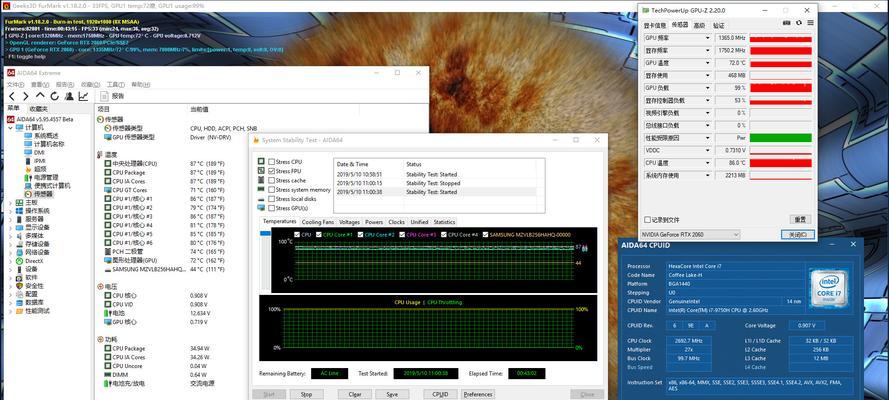Image resolution: width=889 pixels, height=400 pixels.
Task: Switch to 收藏夹 favorites tab in AIDA64
Action: click(38, 109)
